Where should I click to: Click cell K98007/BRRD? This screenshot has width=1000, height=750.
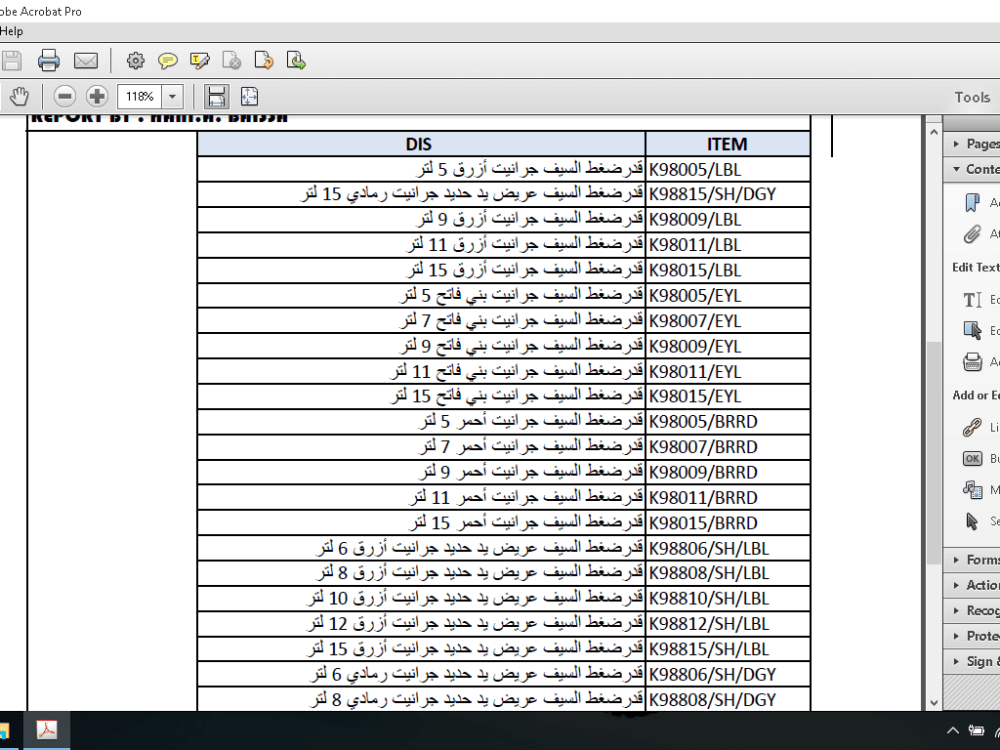tap(728, 447)
